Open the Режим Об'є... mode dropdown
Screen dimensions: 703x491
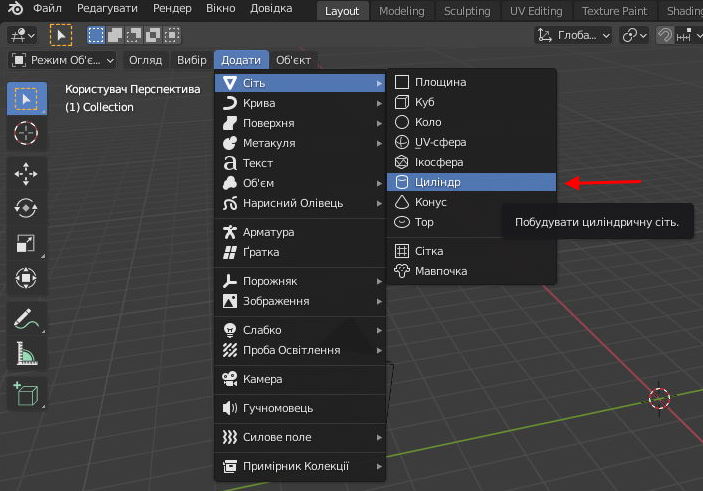tap(62, 60)
